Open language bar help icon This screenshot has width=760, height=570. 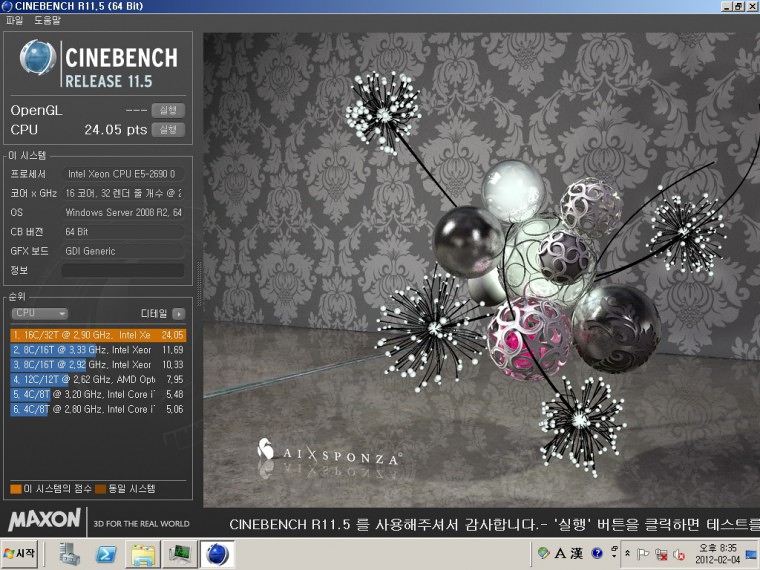pyautogui.click(x=597, y=553)
